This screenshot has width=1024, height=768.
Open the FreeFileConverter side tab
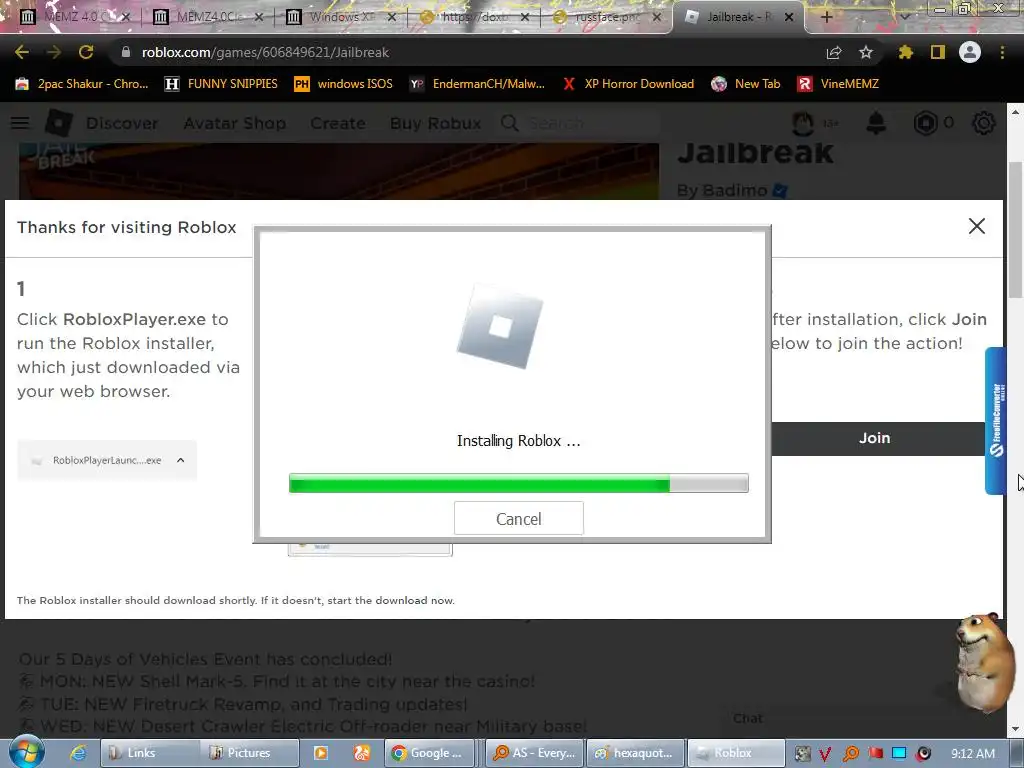tap(996, 421)
